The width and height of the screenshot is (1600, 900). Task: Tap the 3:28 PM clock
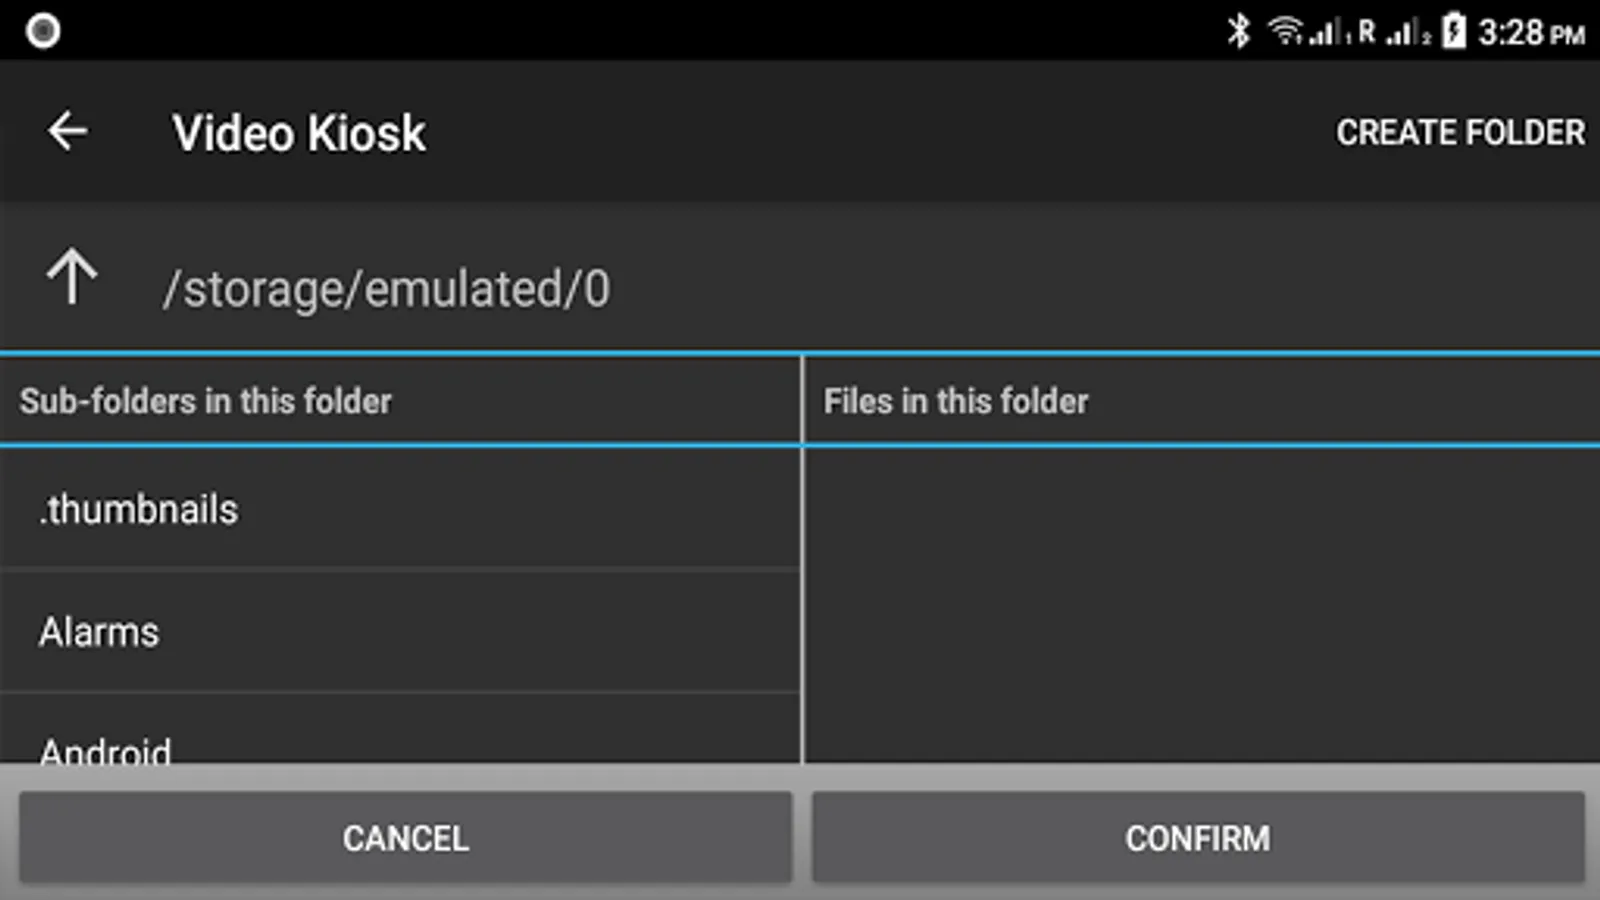1531,32
